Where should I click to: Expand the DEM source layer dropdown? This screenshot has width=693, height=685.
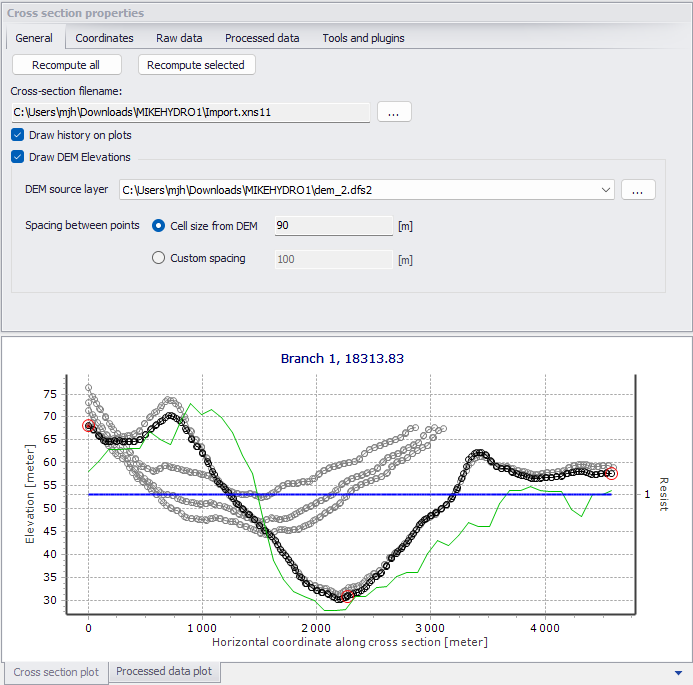pos(605,190)
